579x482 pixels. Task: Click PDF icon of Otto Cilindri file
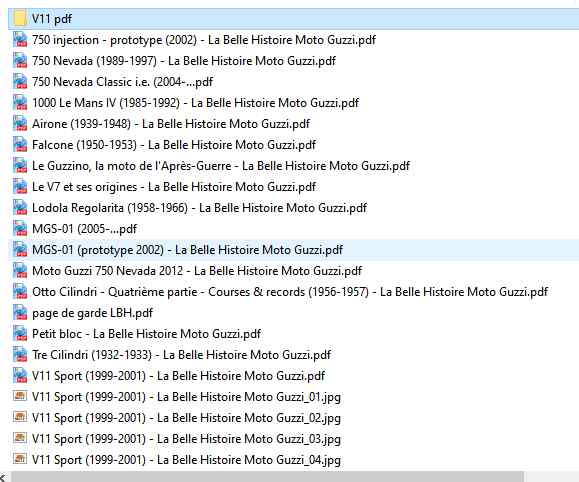(20, 292)
